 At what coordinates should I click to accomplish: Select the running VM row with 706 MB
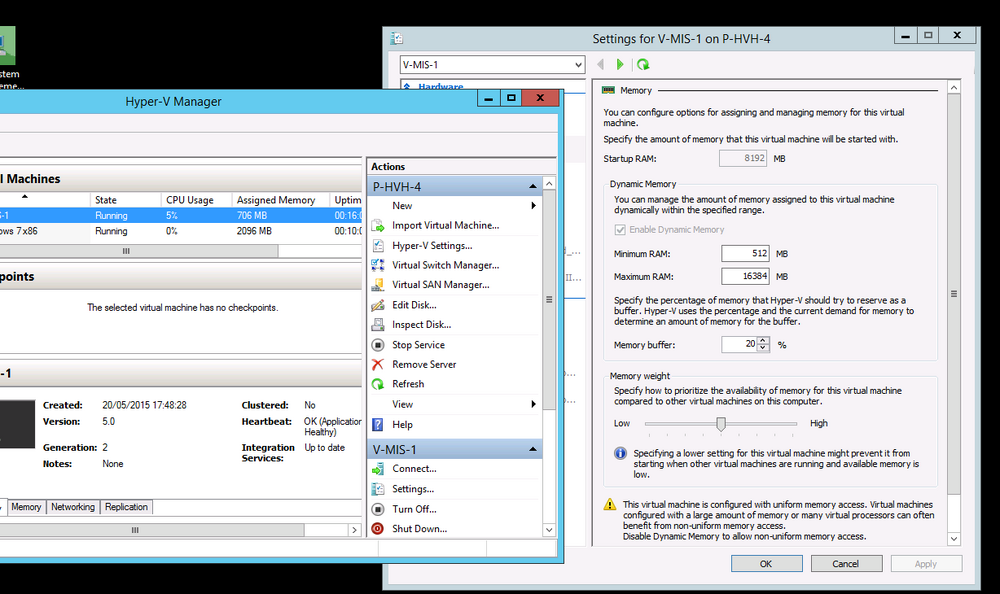tap(180, 216)
